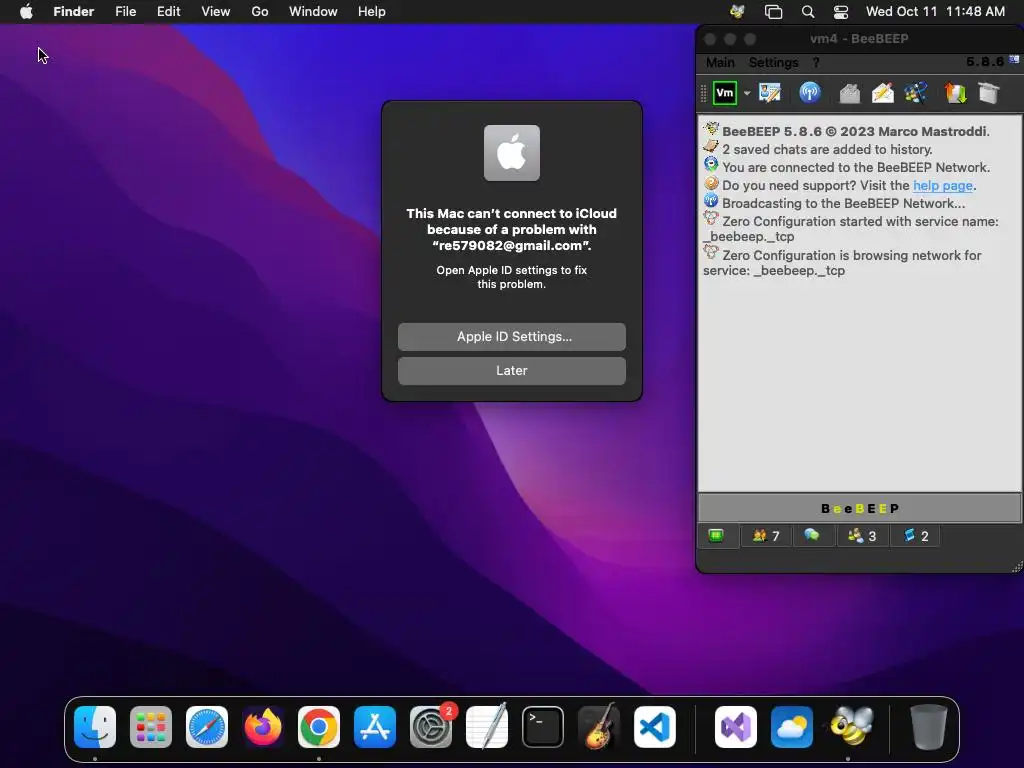The width and height of the screenshot is (1024, 768).
Task: Launch Google Chrome from the Dock
Action: coord(319,726)
